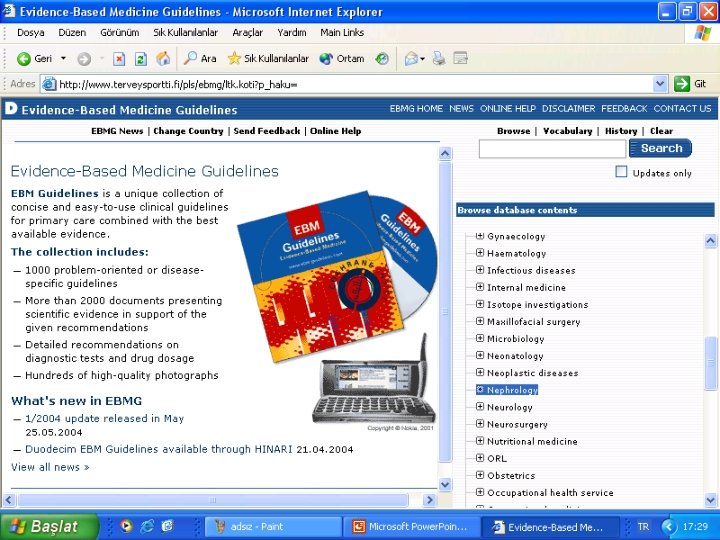This screenshot has width=720, height=540.
Task: Open Sık Kullanılanlar in menu bar
Action: point(186,33)
